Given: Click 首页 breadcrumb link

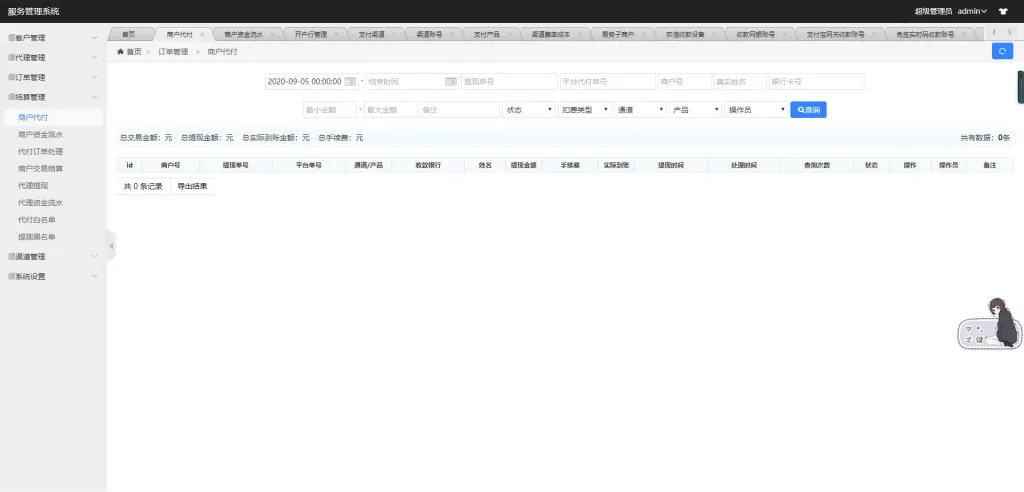Looking at the screenshot, I should pyautogui.click(x=134, y=52).
